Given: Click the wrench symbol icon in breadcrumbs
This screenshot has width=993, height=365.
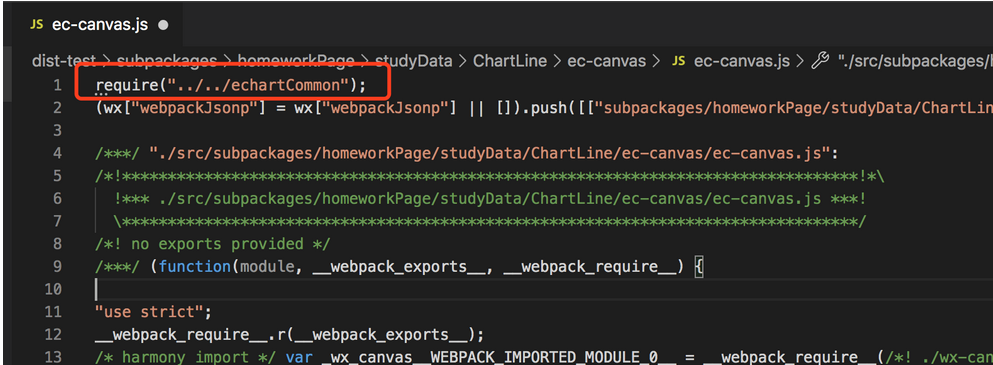Looking at the screenshot, I should pos(820,61).
